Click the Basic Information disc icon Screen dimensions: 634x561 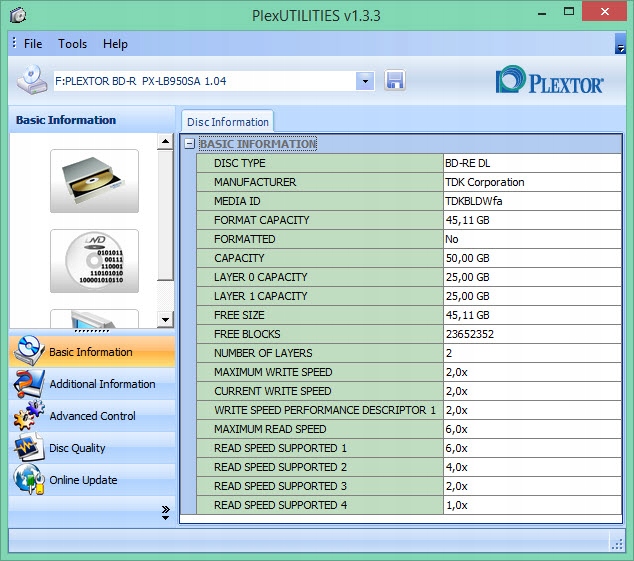(28, 351)
